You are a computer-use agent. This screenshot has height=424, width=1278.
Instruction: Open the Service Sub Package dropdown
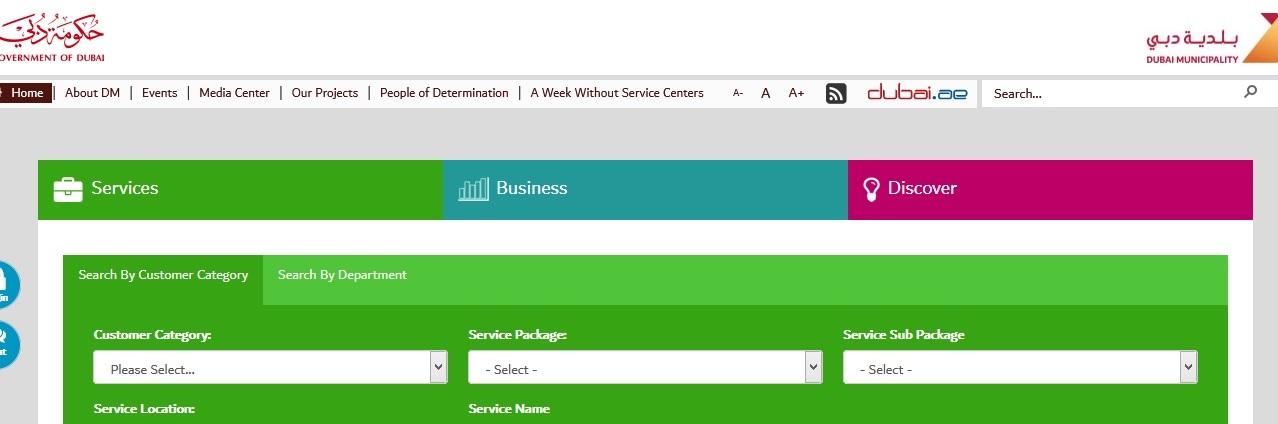[1020, 368]
